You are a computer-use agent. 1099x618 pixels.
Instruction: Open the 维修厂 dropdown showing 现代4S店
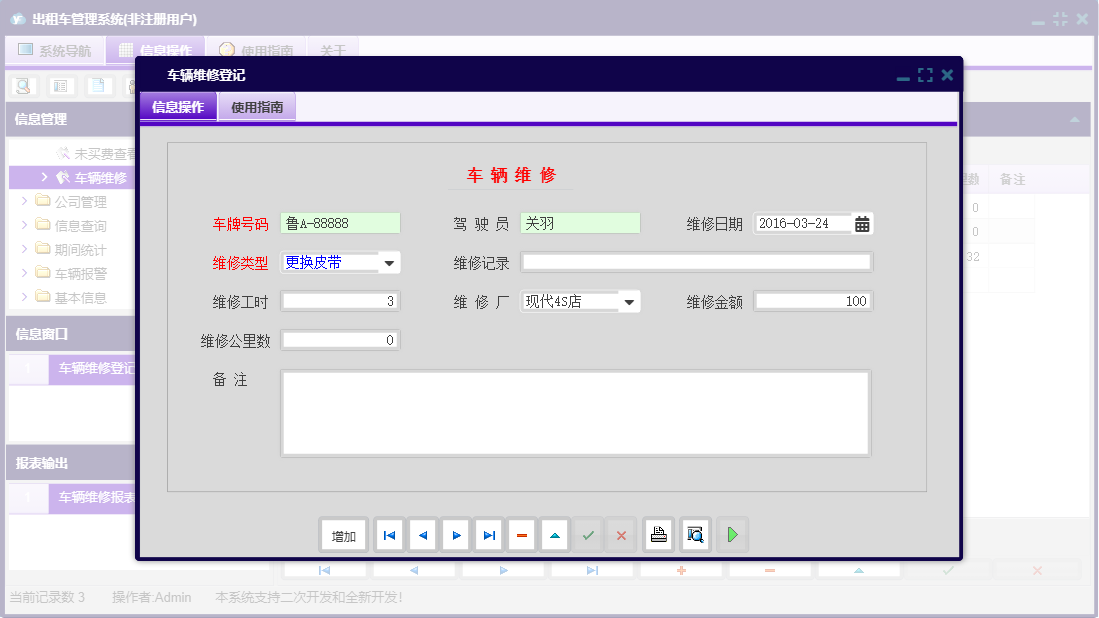point(631,300)
